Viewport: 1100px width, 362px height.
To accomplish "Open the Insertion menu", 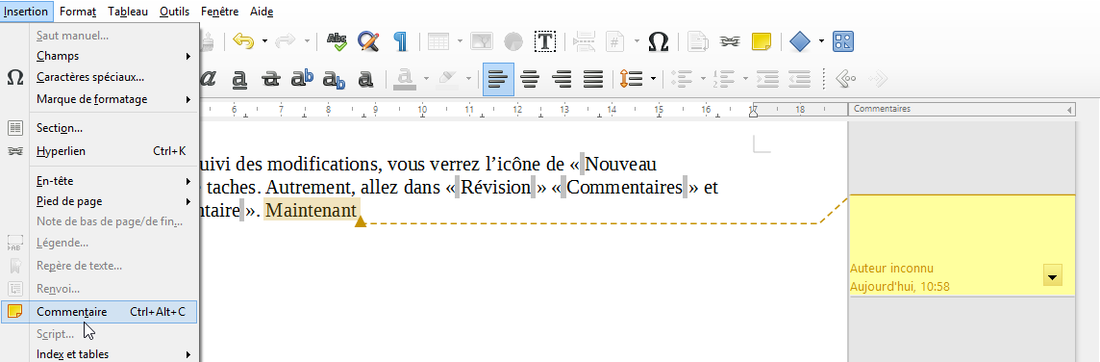I will click(x=26, y=11).
